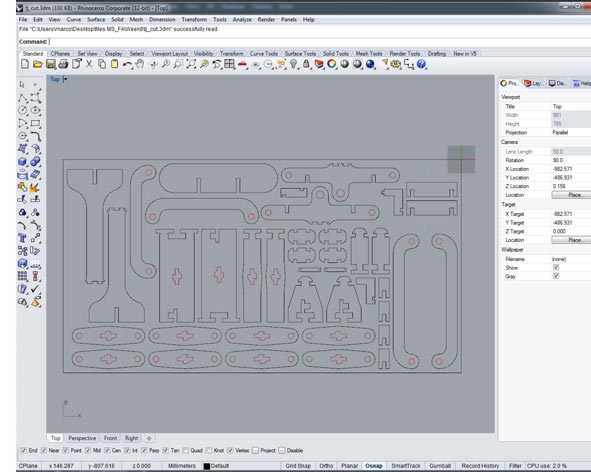The image size is (591, 472).
Task: Uncheck the Wallpaper Gray checkbox
Action: (x=556, y=276)
